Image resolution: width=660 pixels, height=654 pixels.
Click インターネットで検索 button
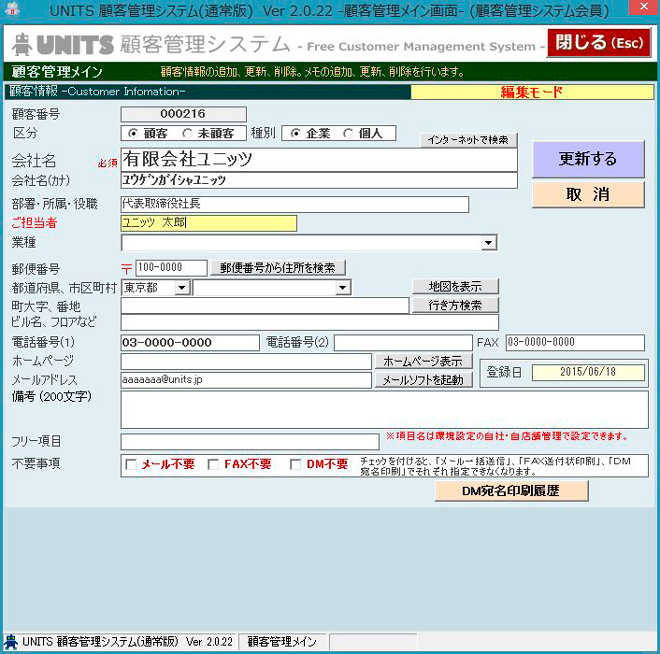coord(468,140)
